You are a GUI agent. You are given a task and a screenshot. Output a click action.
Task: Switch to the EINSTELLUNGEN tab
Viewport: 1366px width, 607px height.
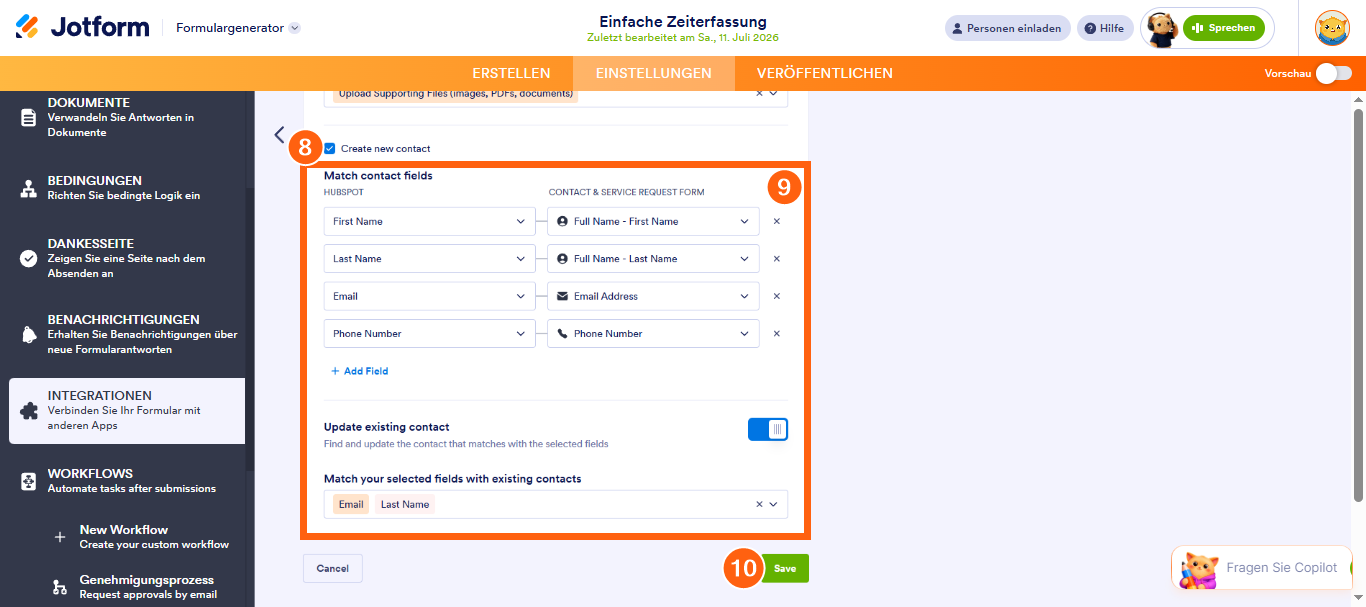click(654, 73)
